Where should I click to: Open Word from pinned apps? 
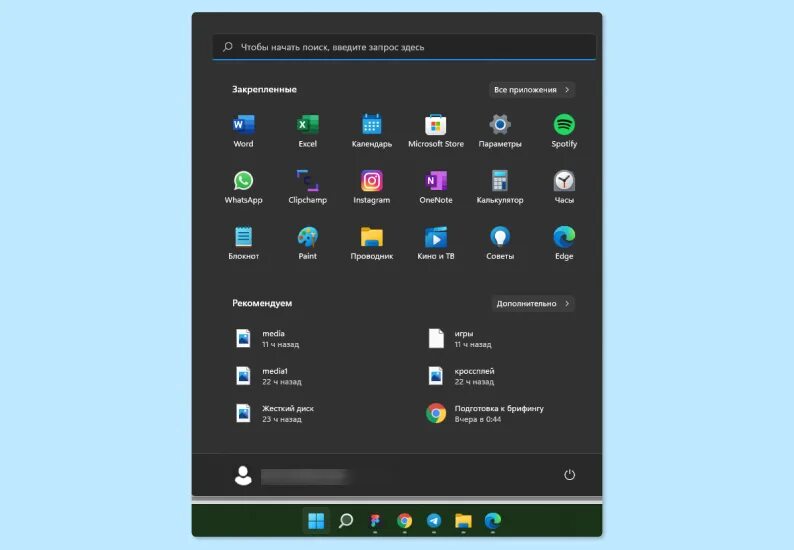[244, 131]
